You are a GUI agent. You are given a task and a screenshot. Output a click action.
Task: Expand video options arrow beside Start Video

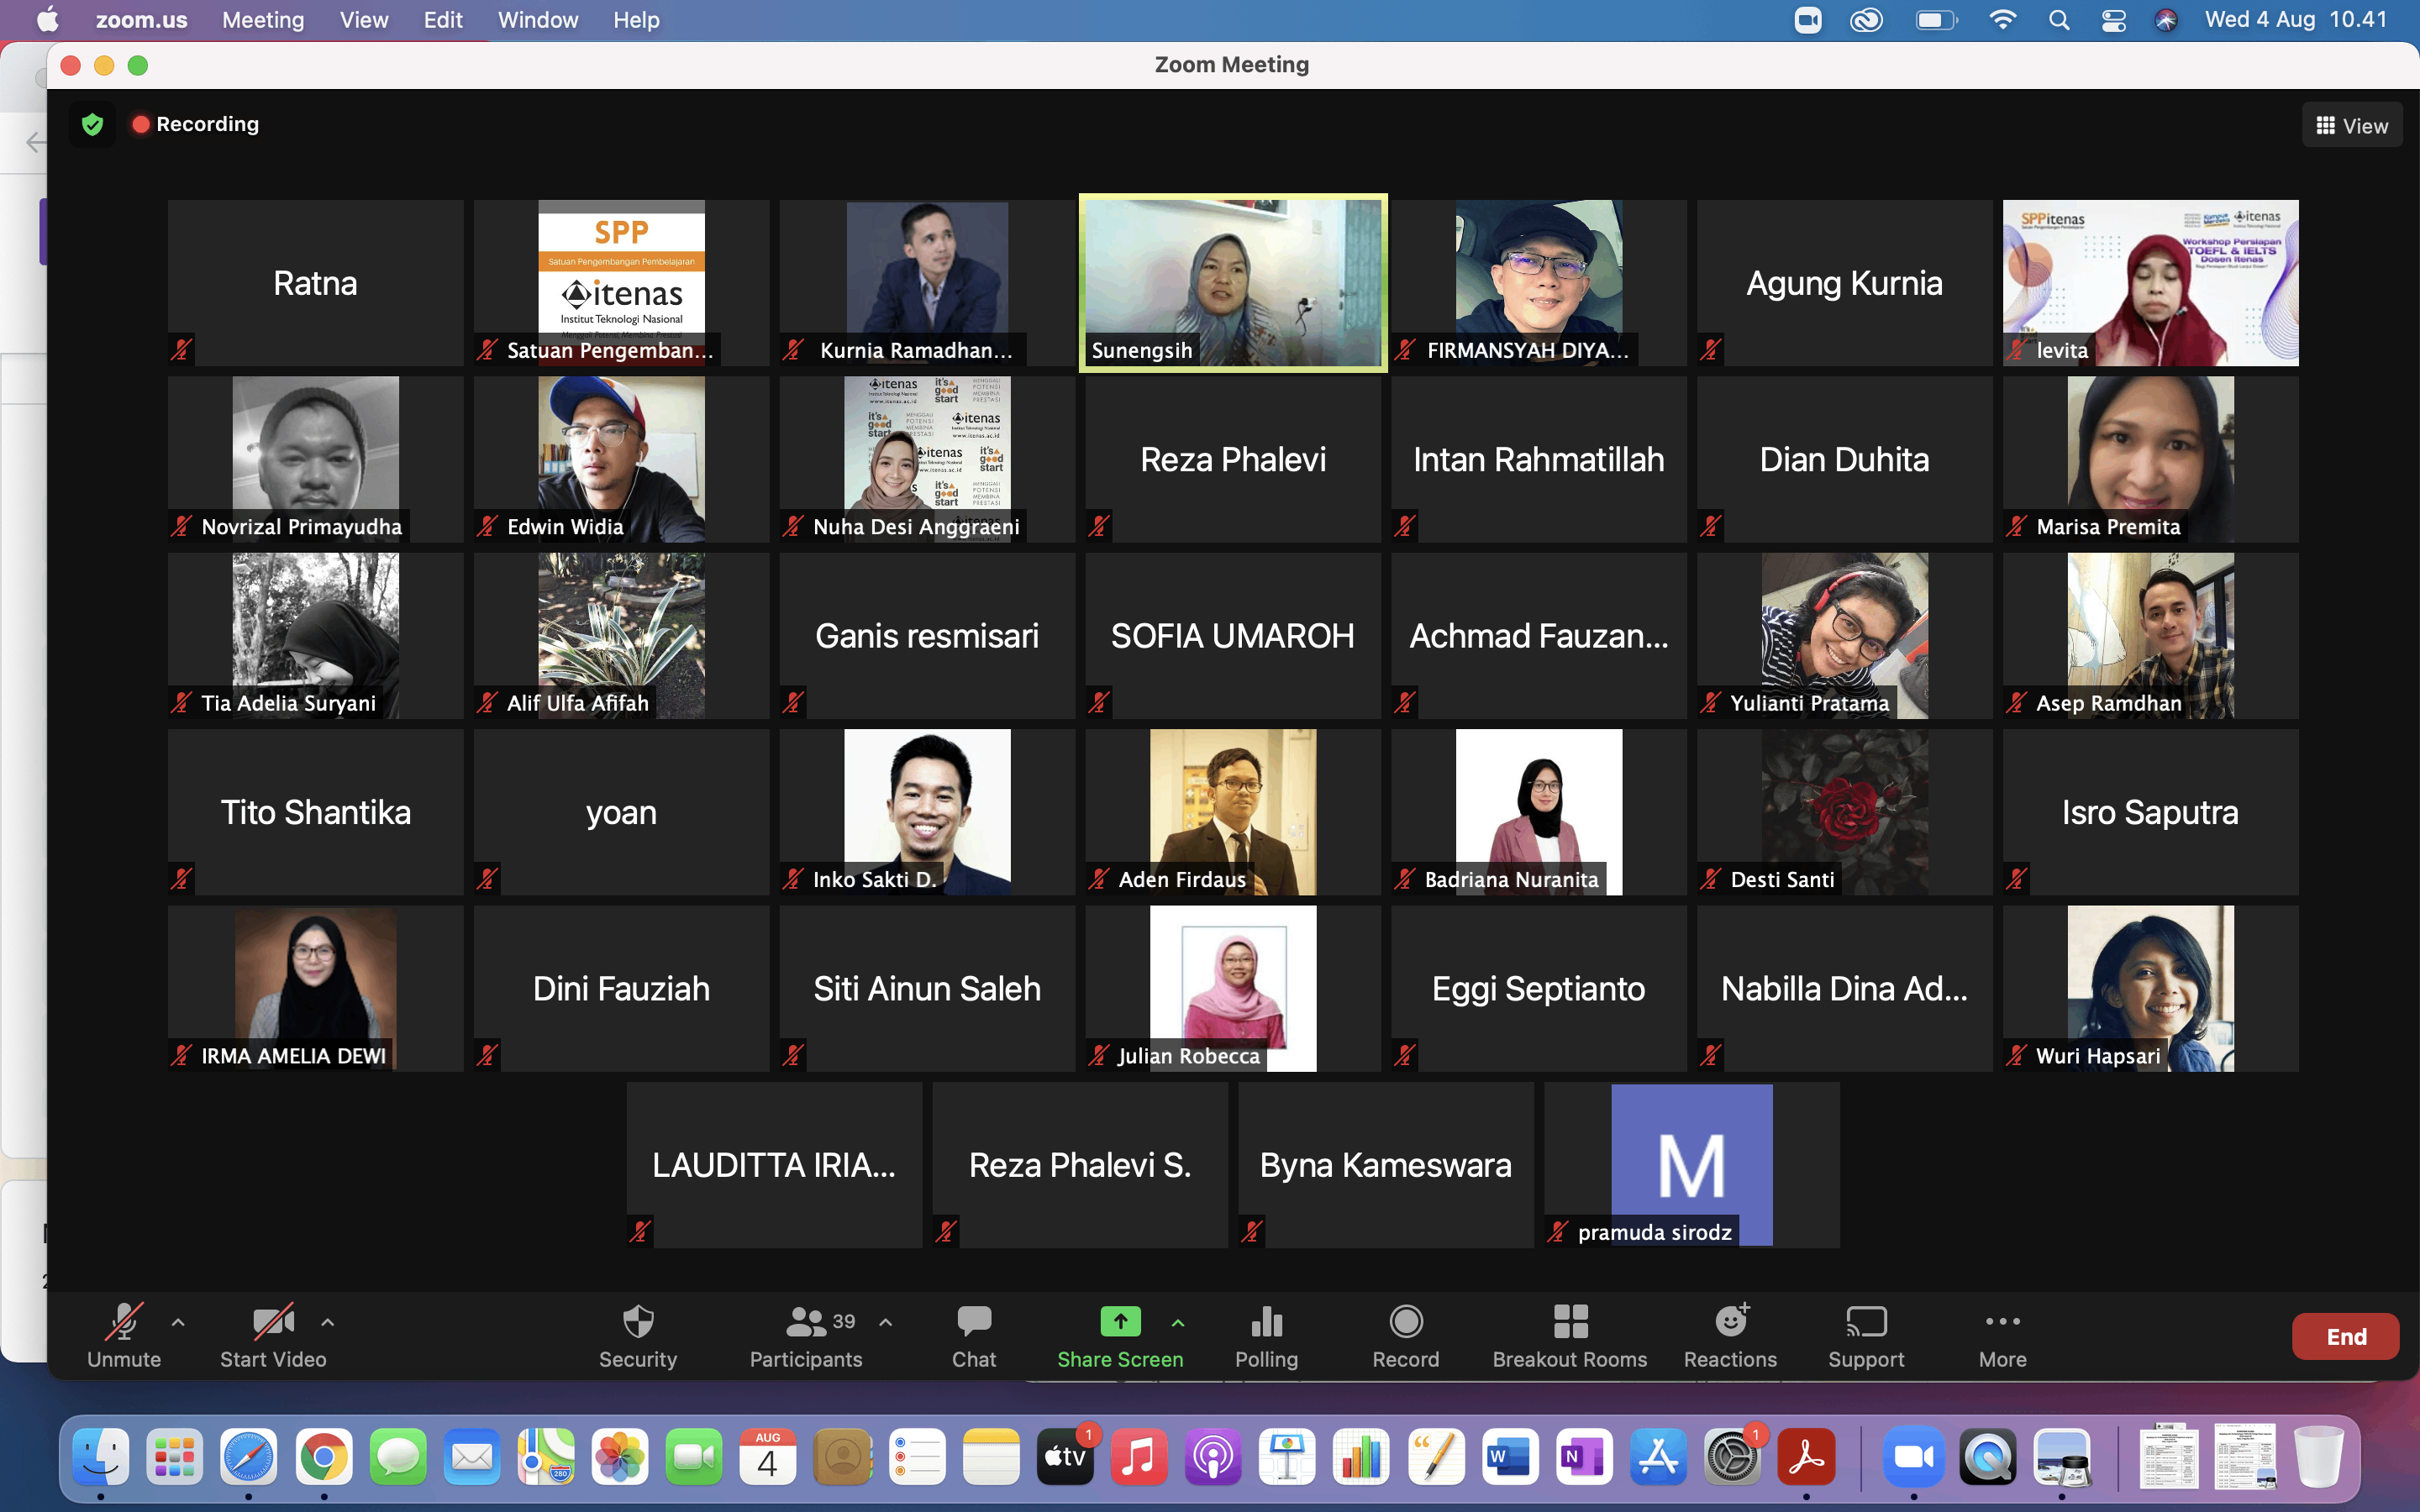[x=327, y=1322]
